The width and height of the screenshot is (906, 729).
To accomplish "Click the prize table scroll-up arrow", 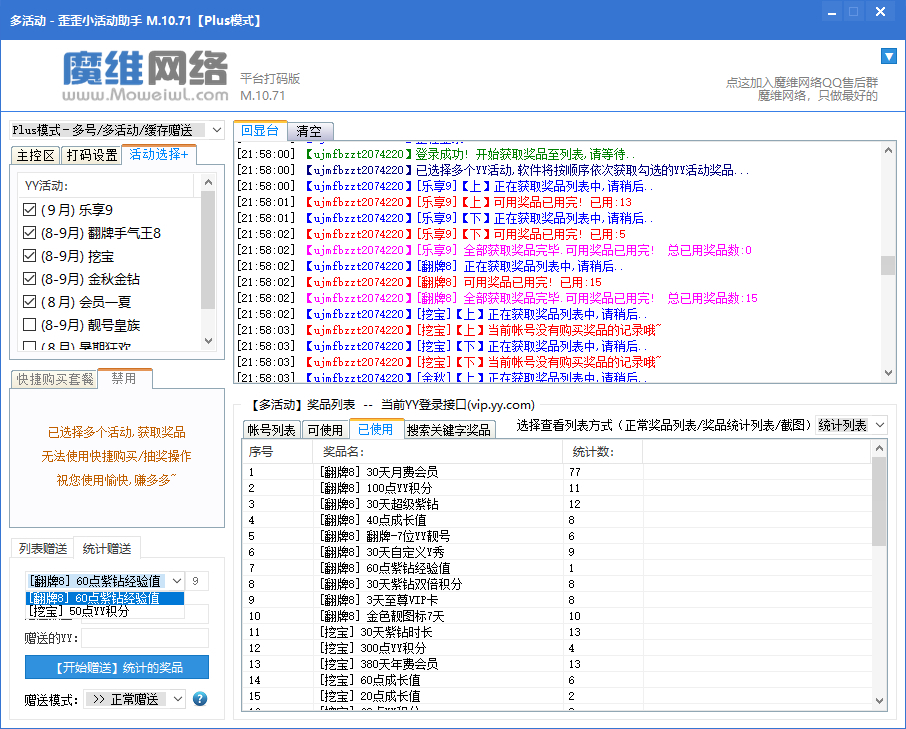I will 879,448.
